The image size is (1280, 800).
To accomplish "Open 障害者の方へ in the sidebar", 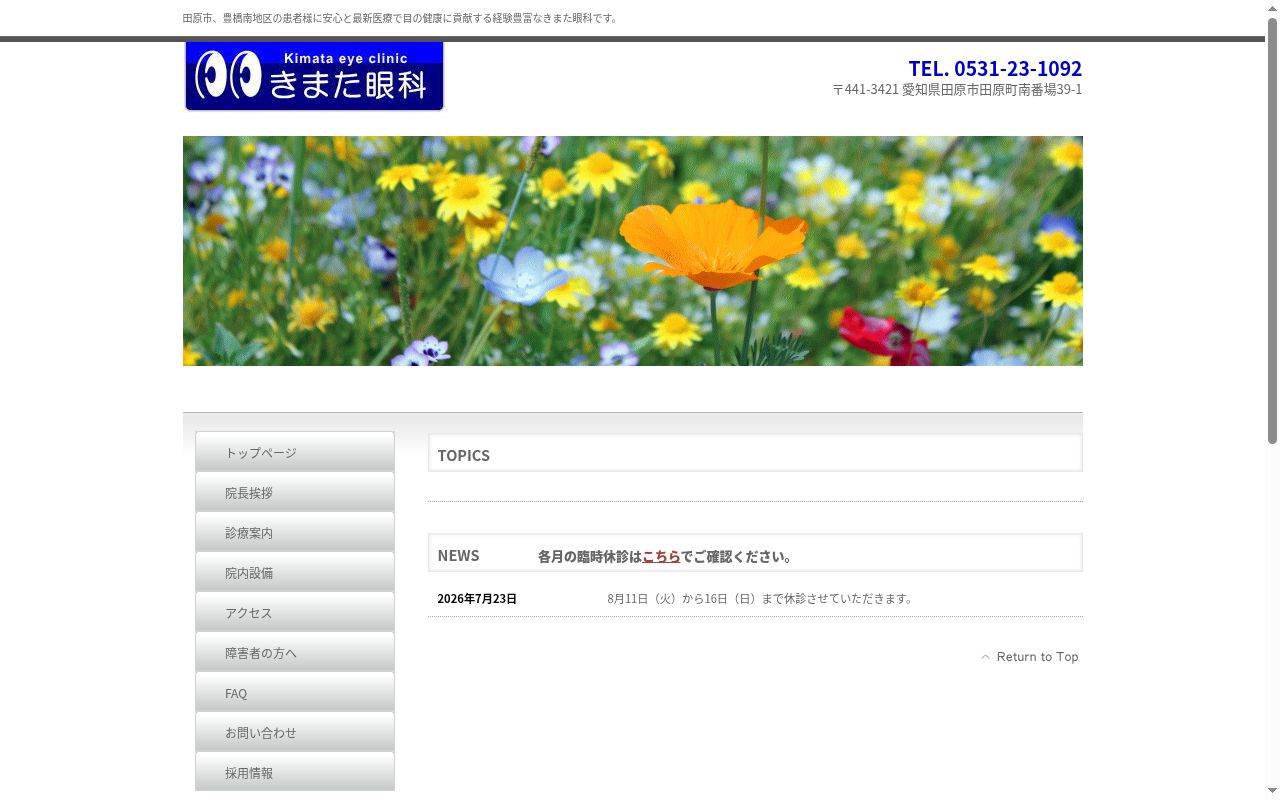I will (x=295, y=652).
